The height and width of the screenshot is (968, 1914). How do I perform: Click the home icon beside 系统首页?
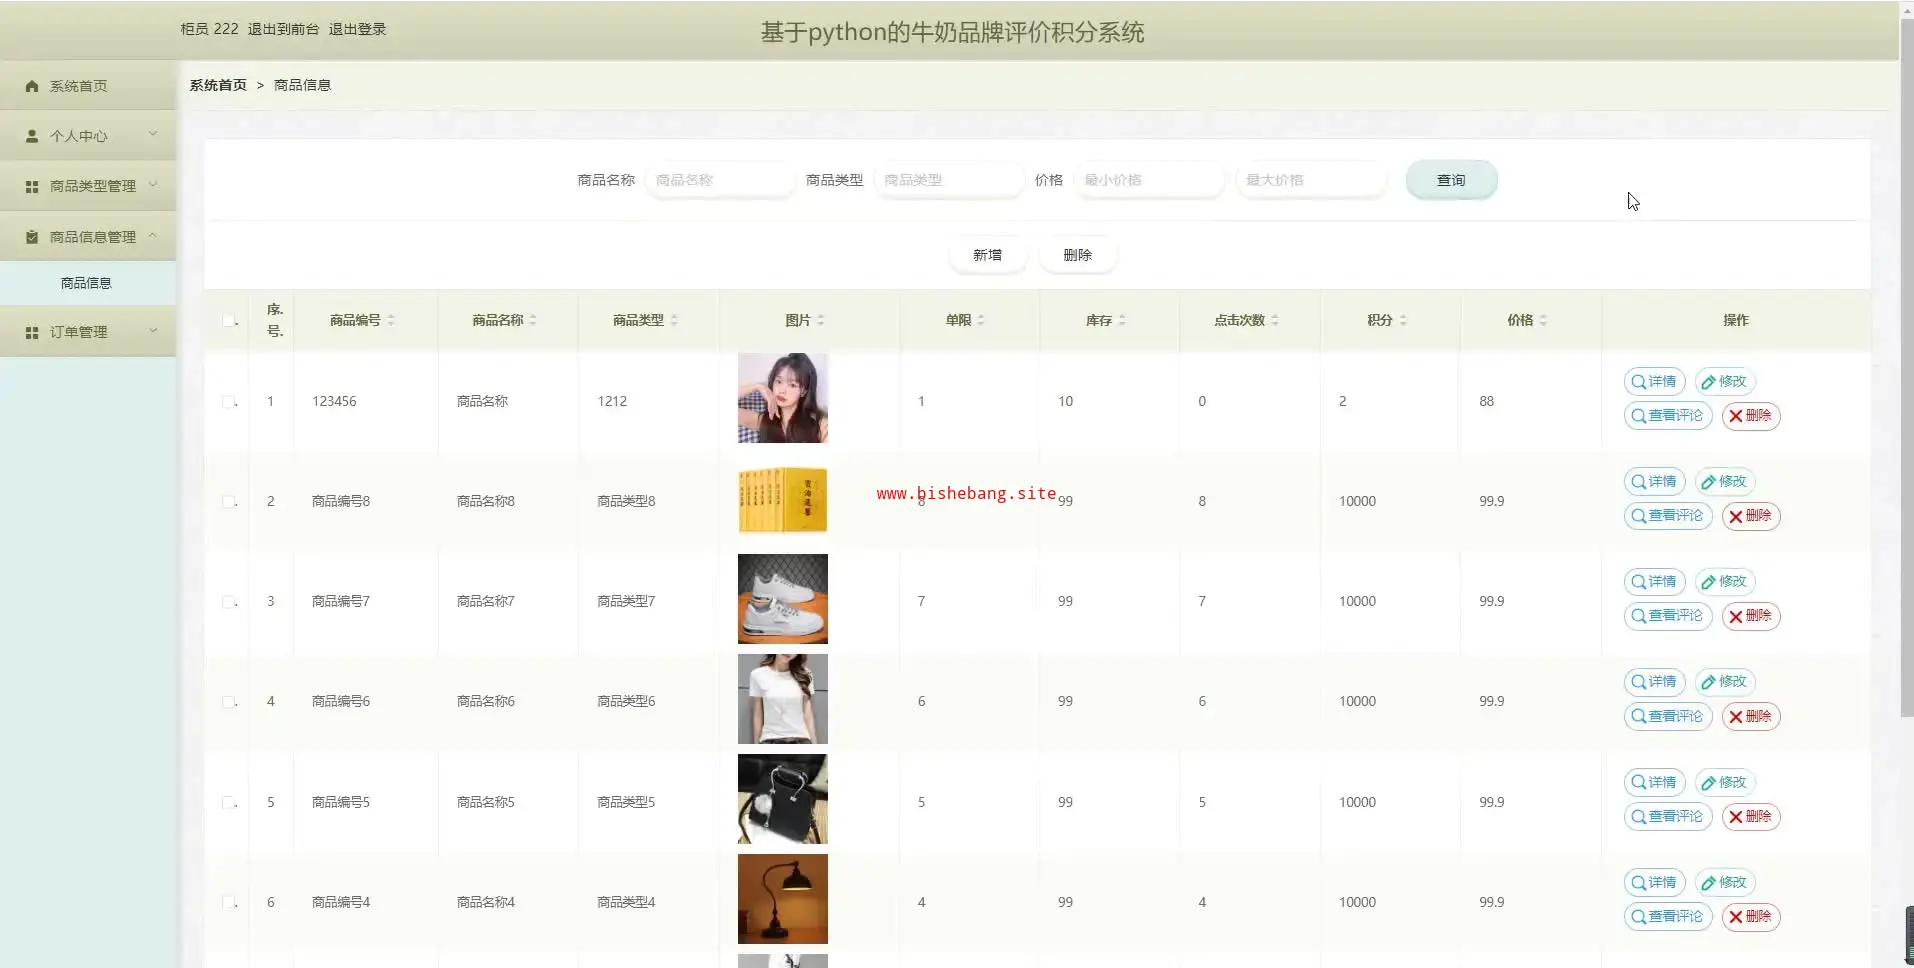point(32,86)
